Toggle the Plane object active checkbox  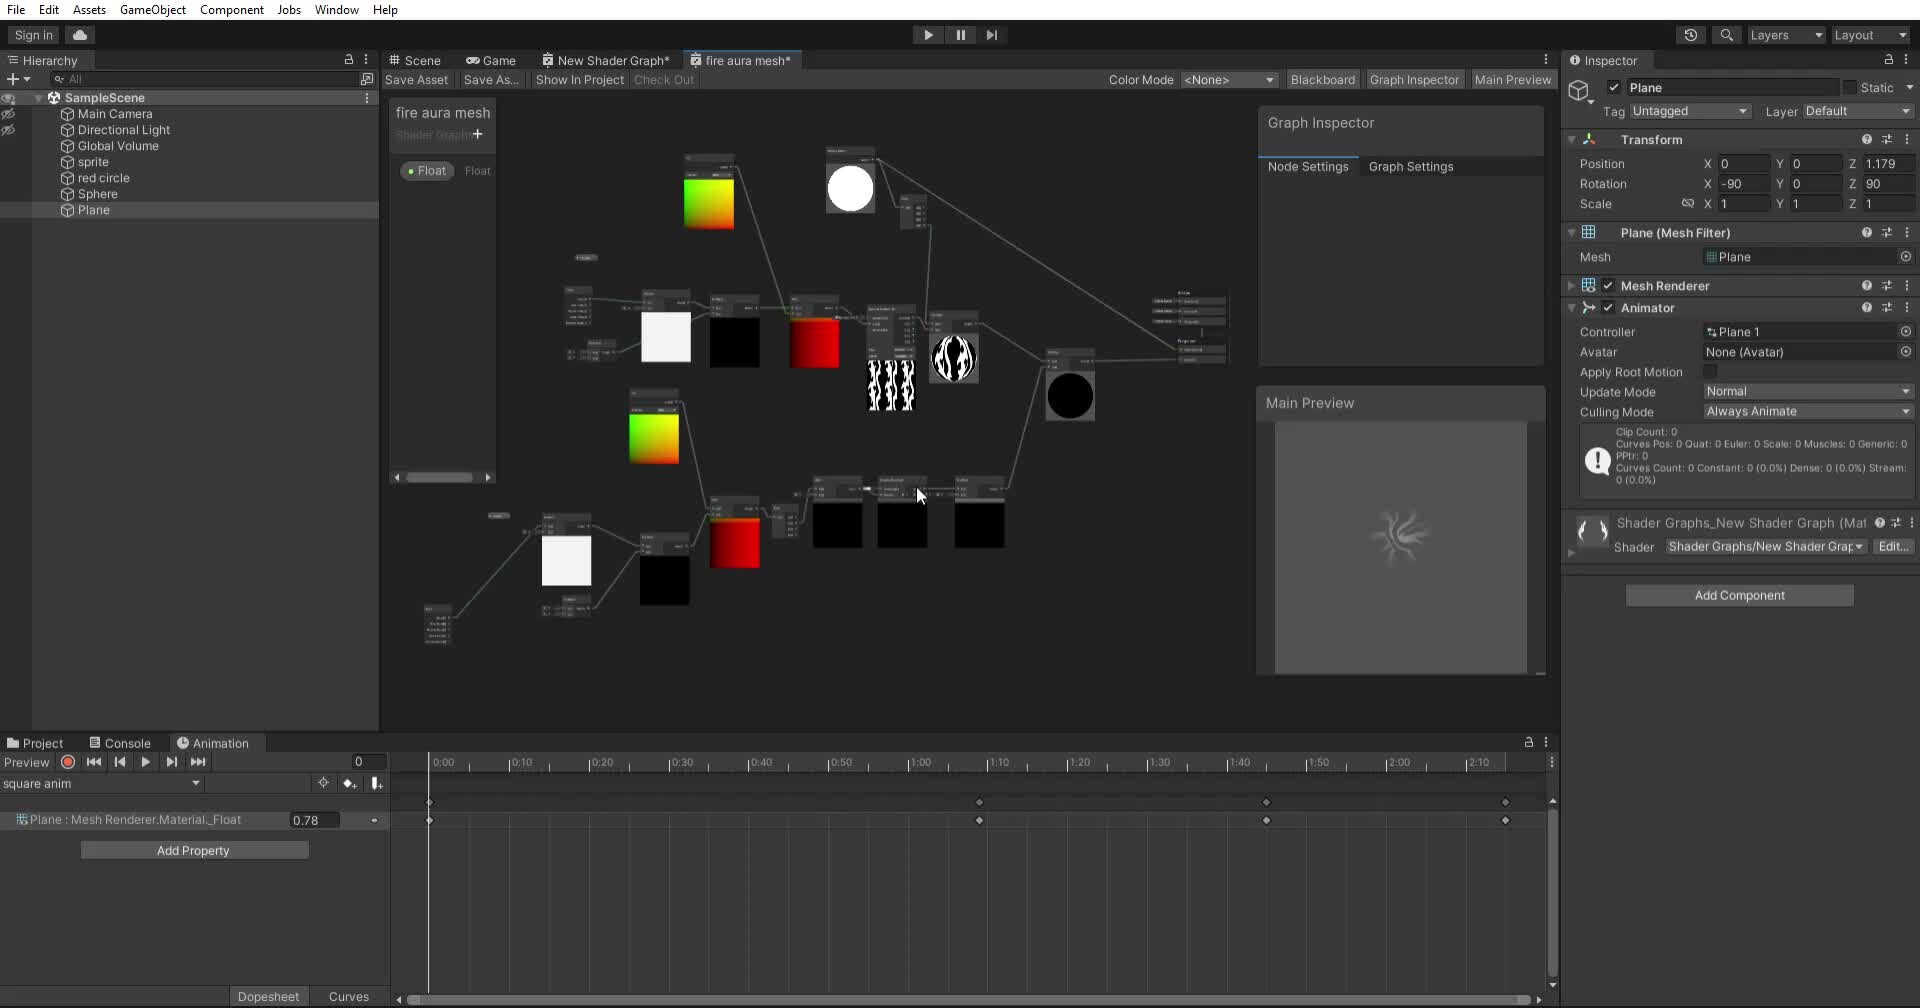point(1613,88)
